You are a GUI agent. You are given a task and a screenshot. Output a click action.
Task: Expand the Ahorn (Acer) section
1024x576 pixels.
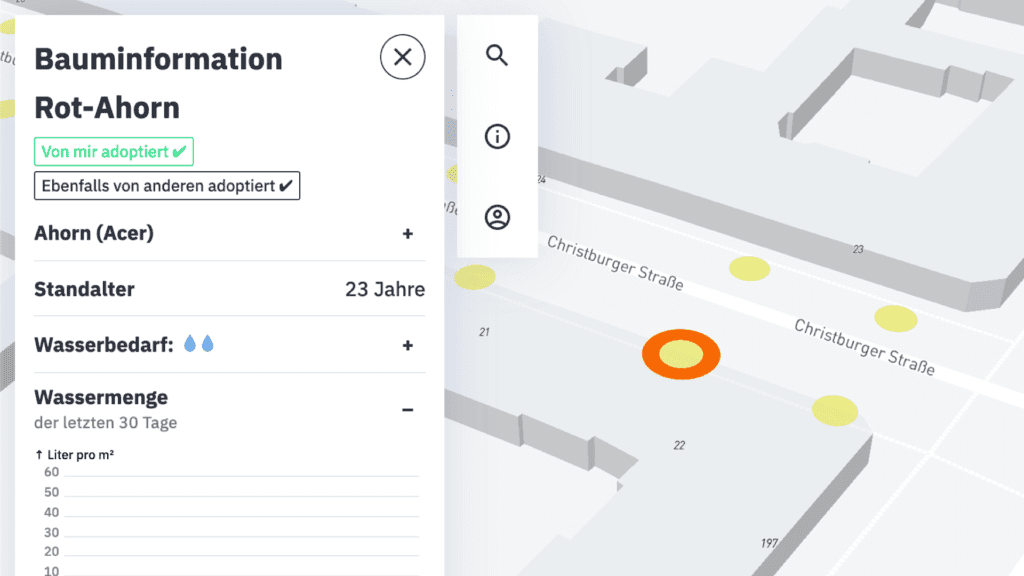pos(229,233)
